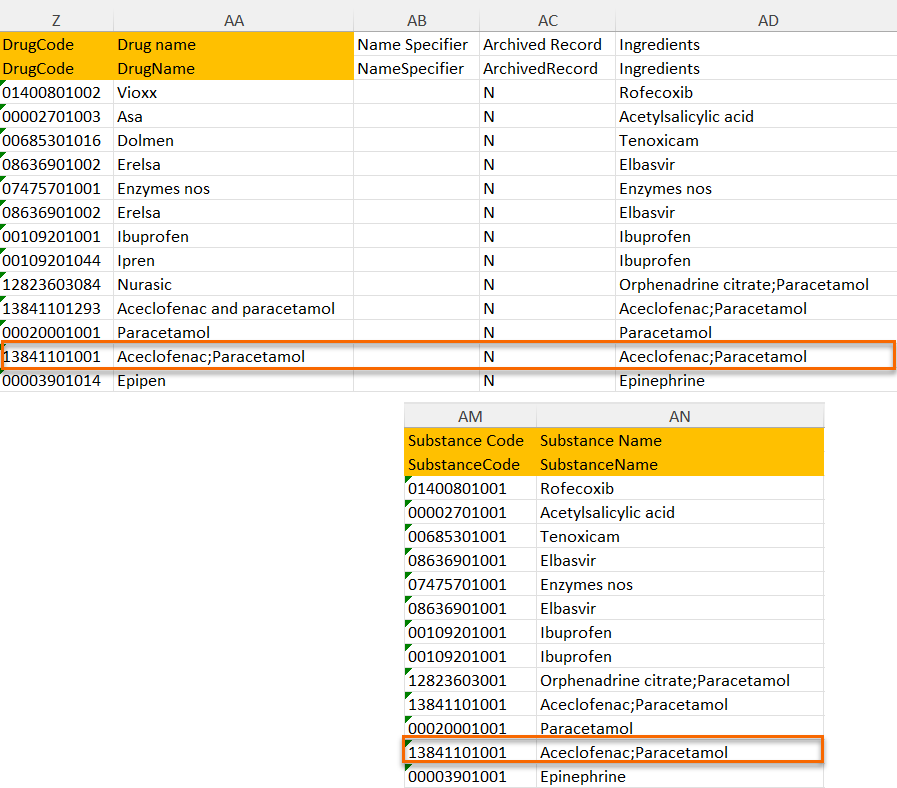Screen dimensions: 897x788
Task: Select the 'Name Specifier' header cell
Action: 416,45
